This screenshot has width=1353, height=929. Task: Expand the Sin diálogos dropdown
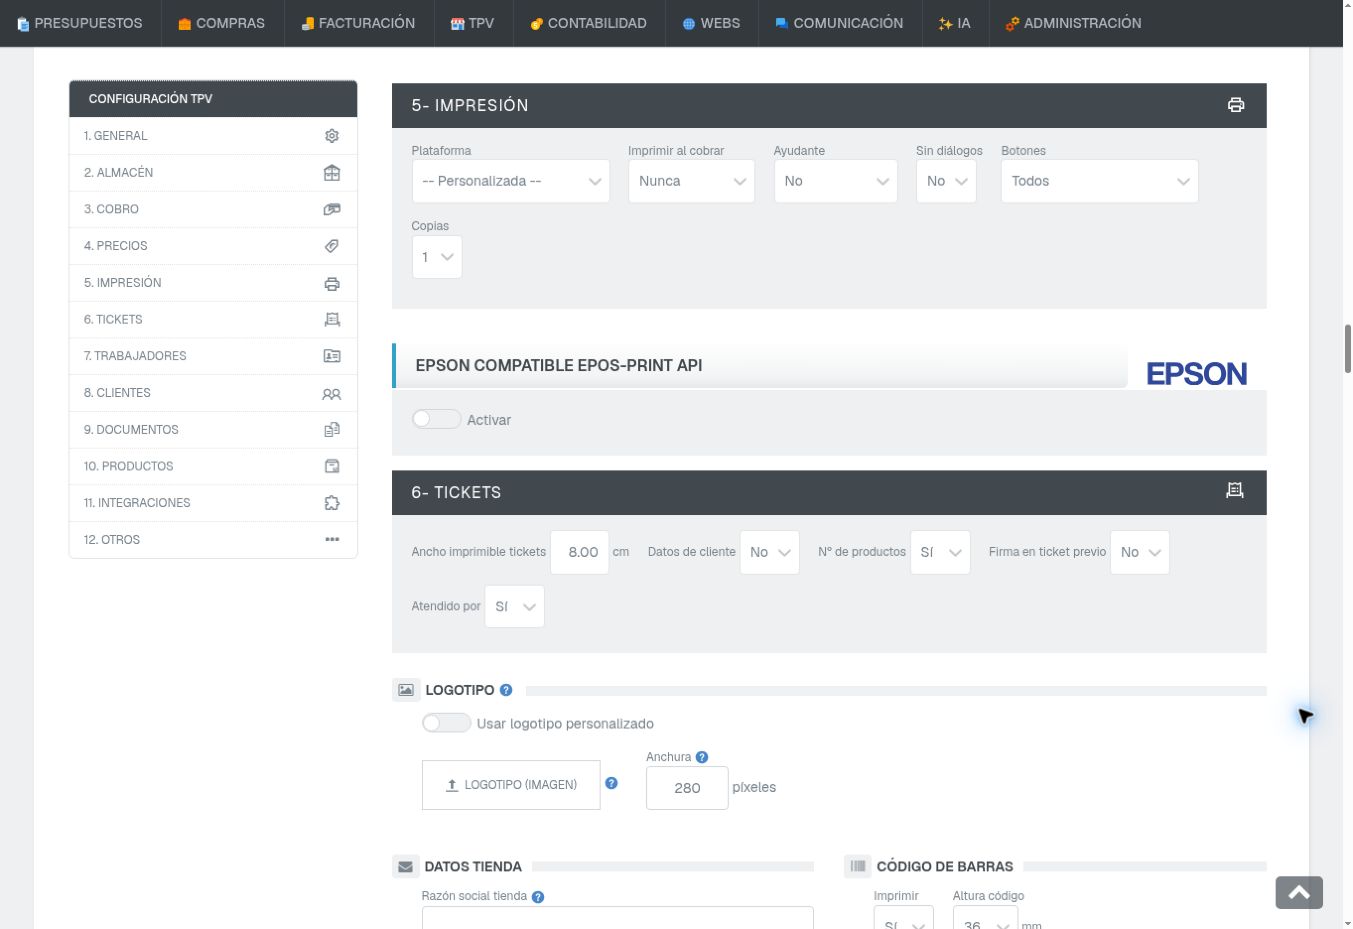946,181
